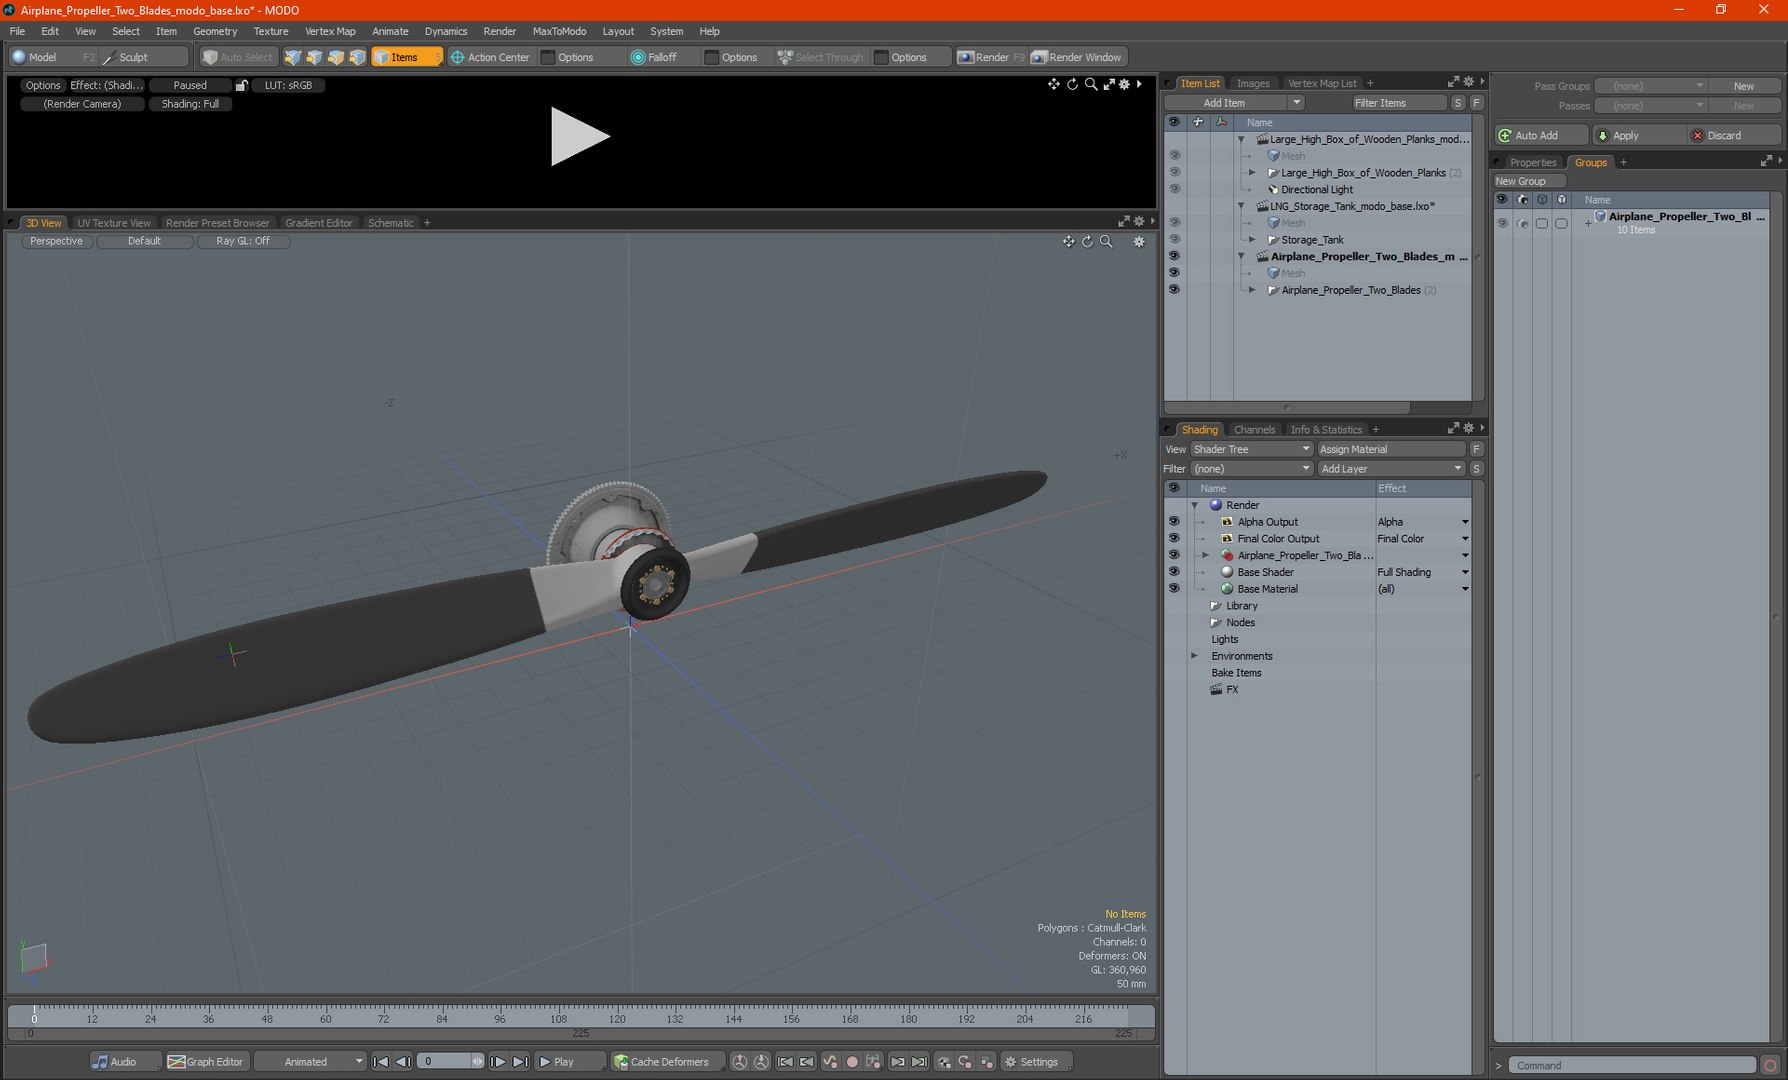Toggle visibility of Storage_Tank item
Screen dimensions: 1788x1080
(x=1174, y=240)
